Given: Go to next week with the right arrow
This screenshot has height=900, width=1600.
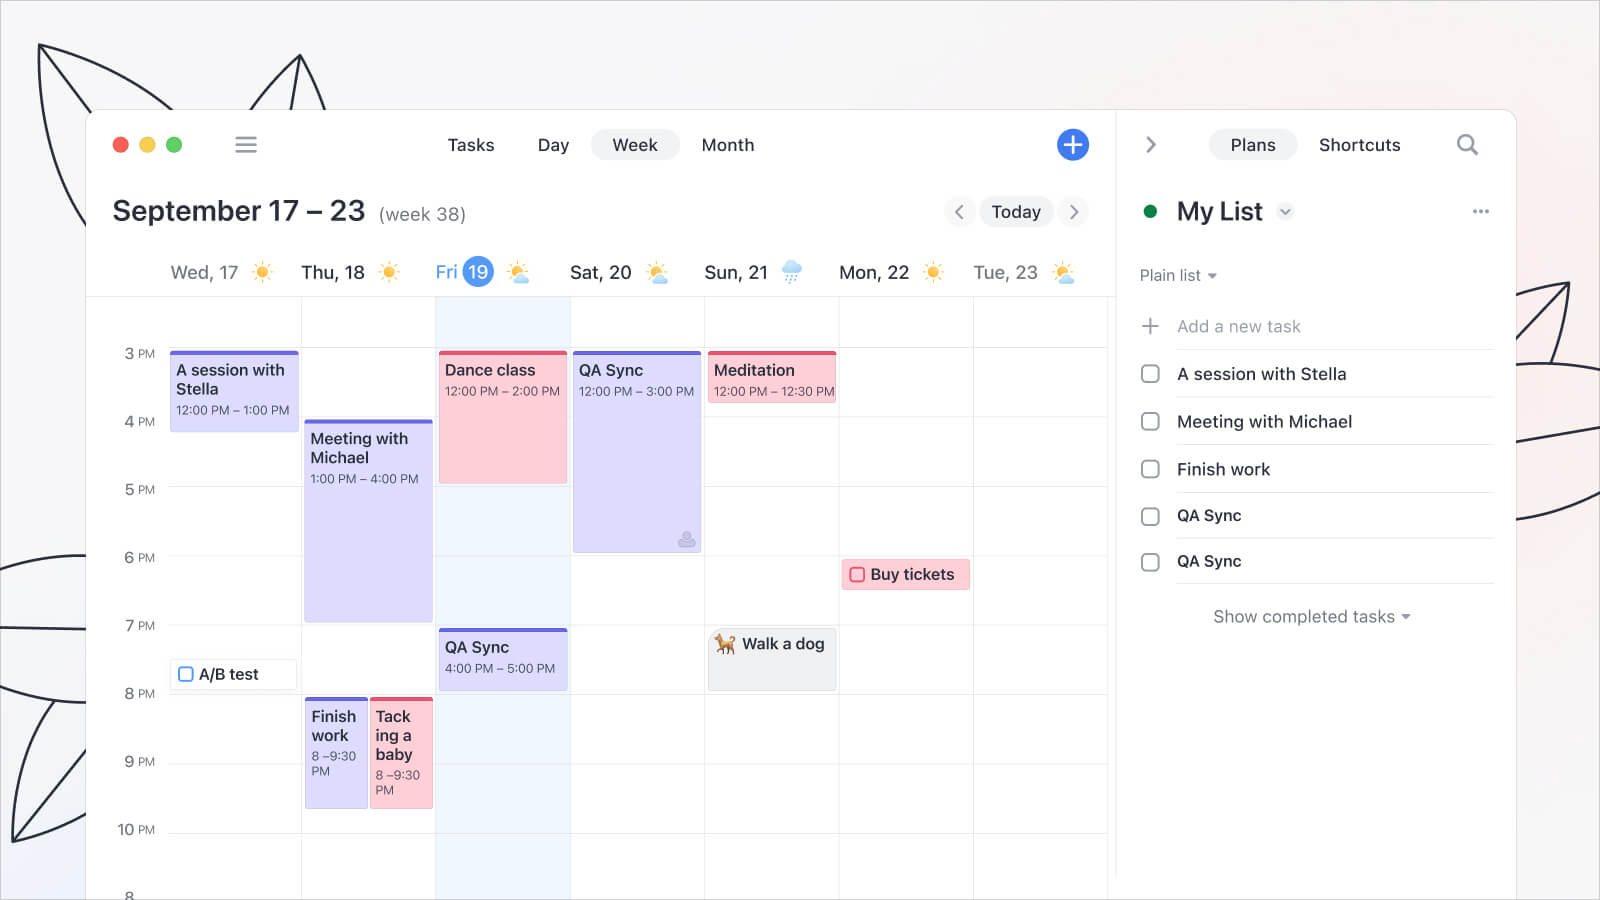Looking at the screenshot, I should pos(1074,211).
